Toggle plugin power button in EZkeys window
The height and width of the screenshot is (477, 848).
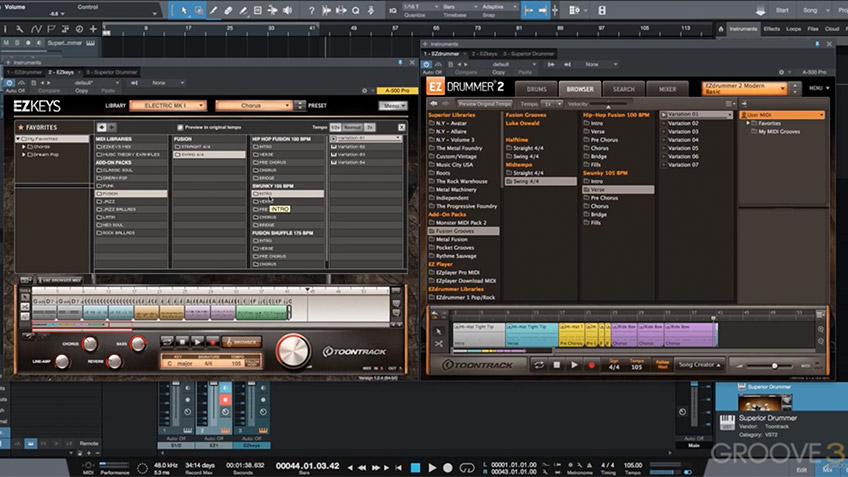pyautogui.click(x=9, y=83)
